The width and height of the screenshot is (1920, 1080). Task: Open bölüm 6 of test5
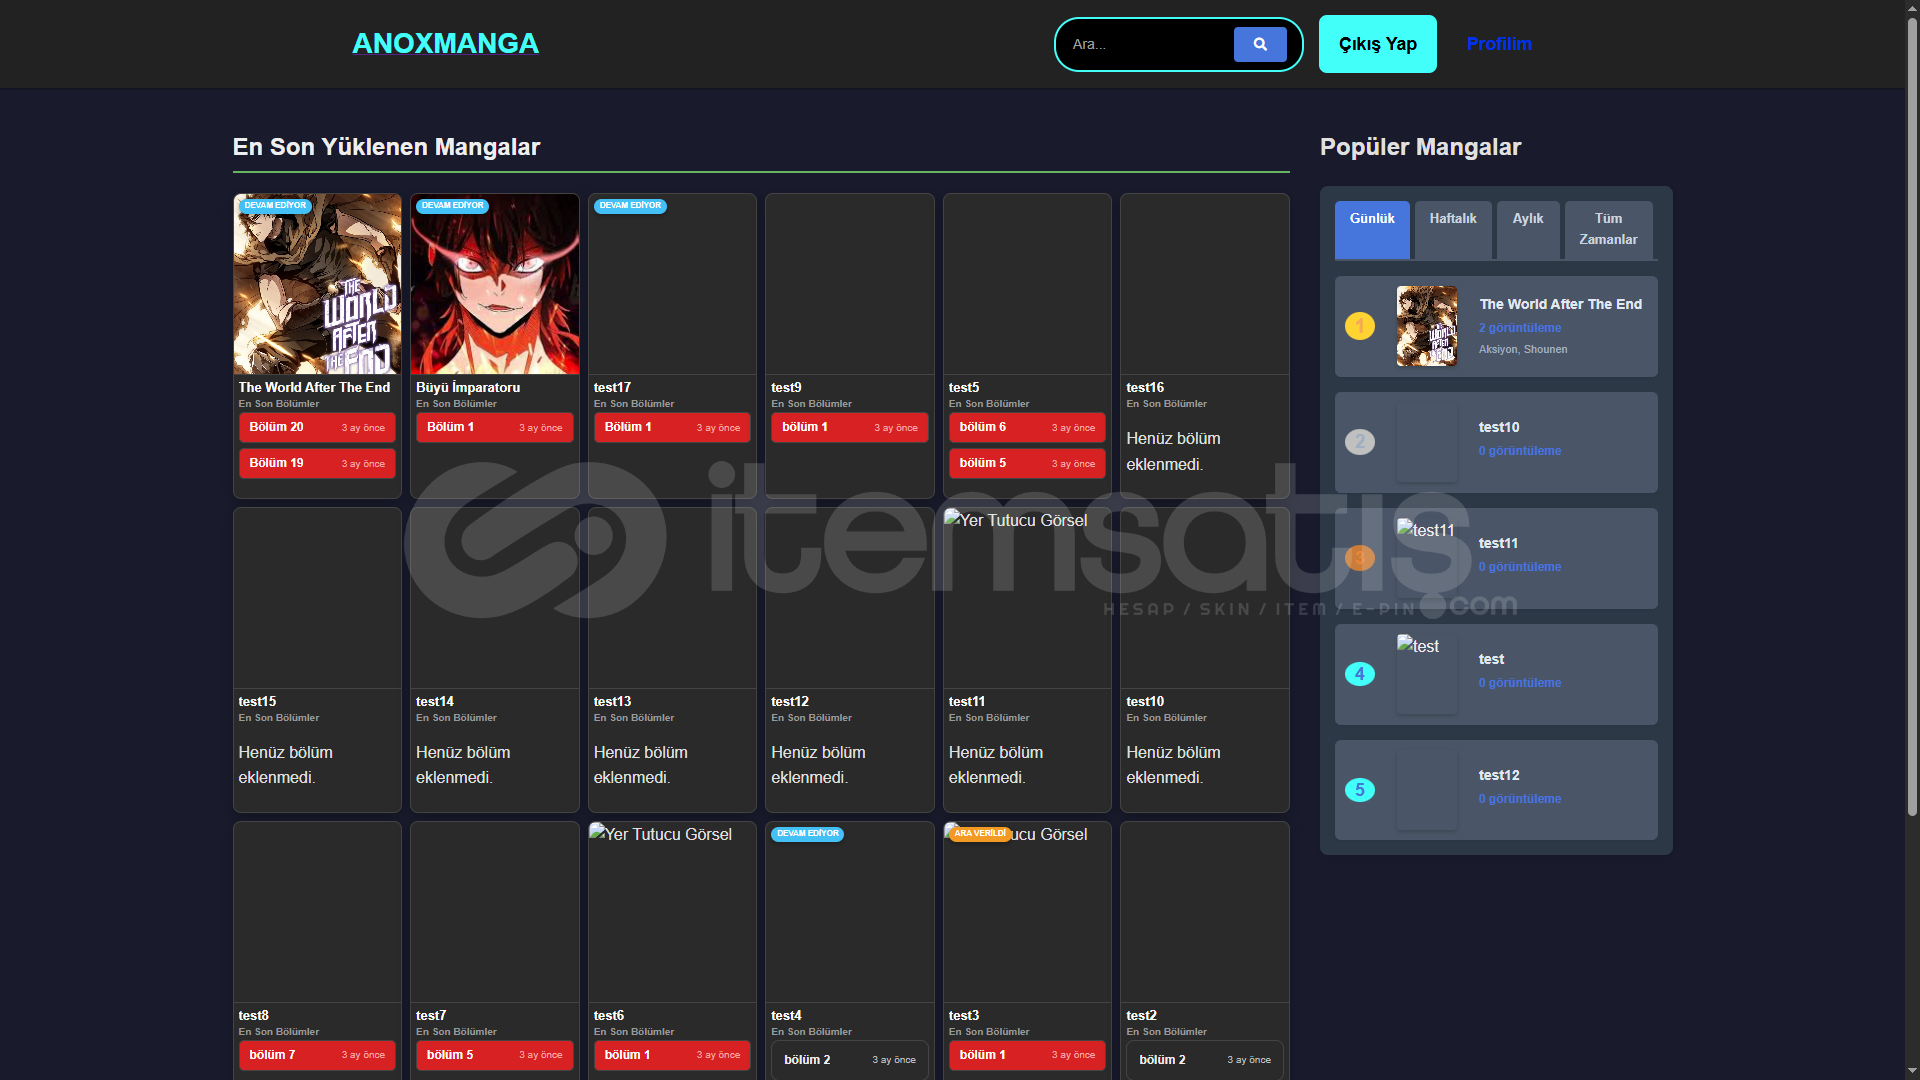point(1026,427)
